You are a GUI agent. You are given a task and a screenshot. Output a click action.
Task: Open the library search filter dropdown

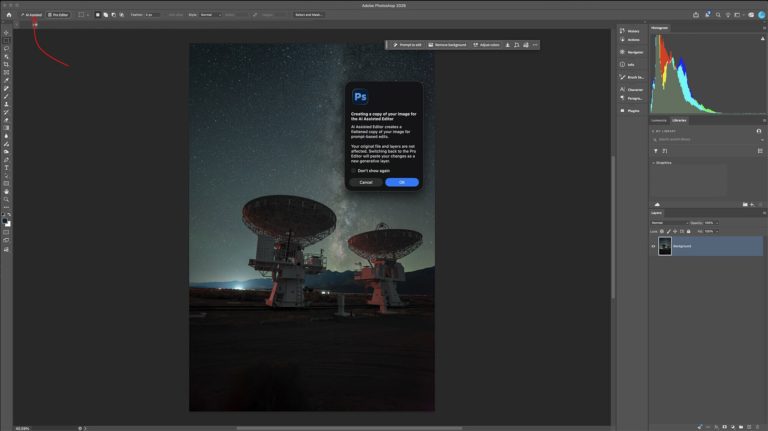tap(762, 140)
